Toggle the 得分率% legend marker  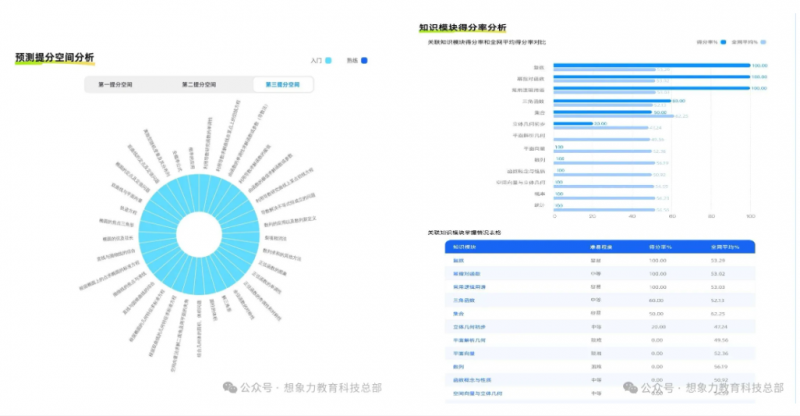pos(721,42)
